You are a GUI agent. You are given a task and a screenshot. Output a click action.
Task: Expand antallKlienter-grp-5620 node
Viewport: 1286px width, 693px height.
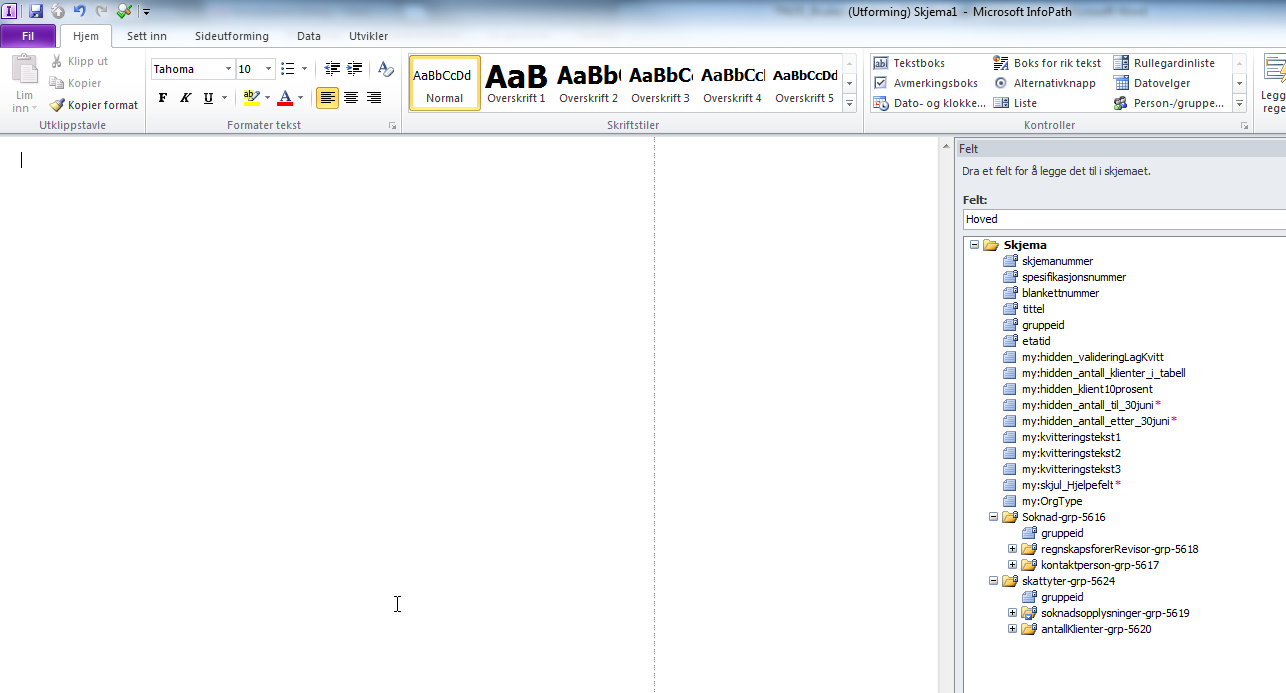click(x=1012, y=629)
